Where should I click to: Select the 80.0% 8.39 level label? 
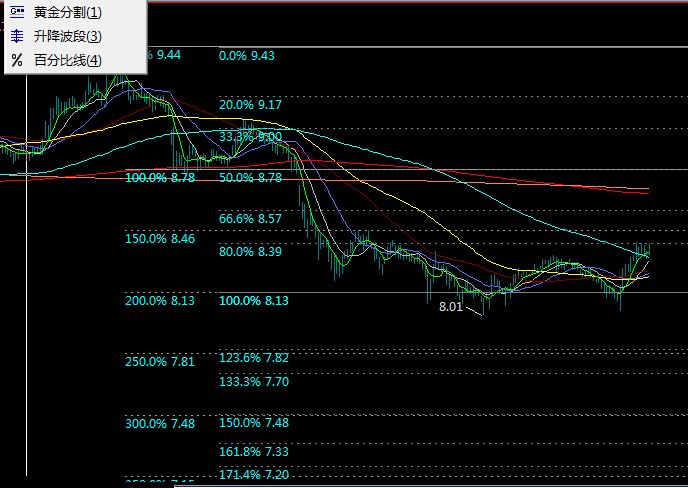point(250,251)
